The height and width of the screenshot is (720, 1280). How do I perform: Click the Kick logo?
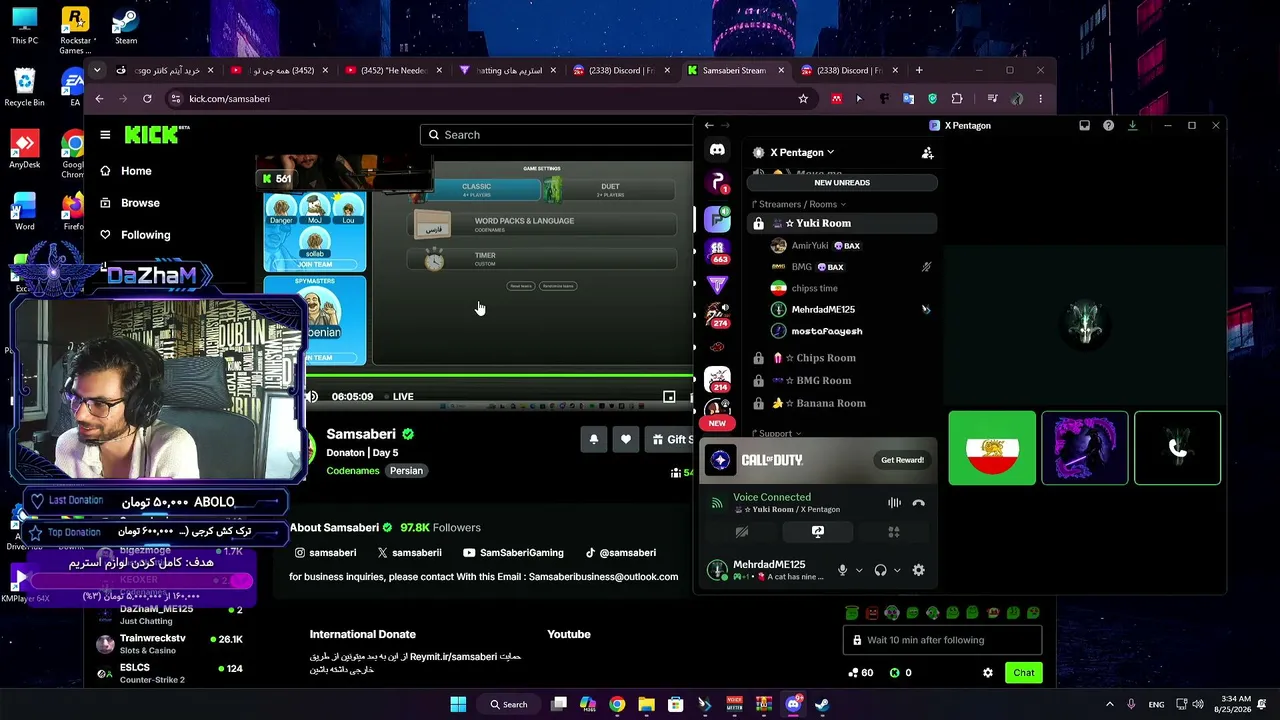[x=156, y=135]
